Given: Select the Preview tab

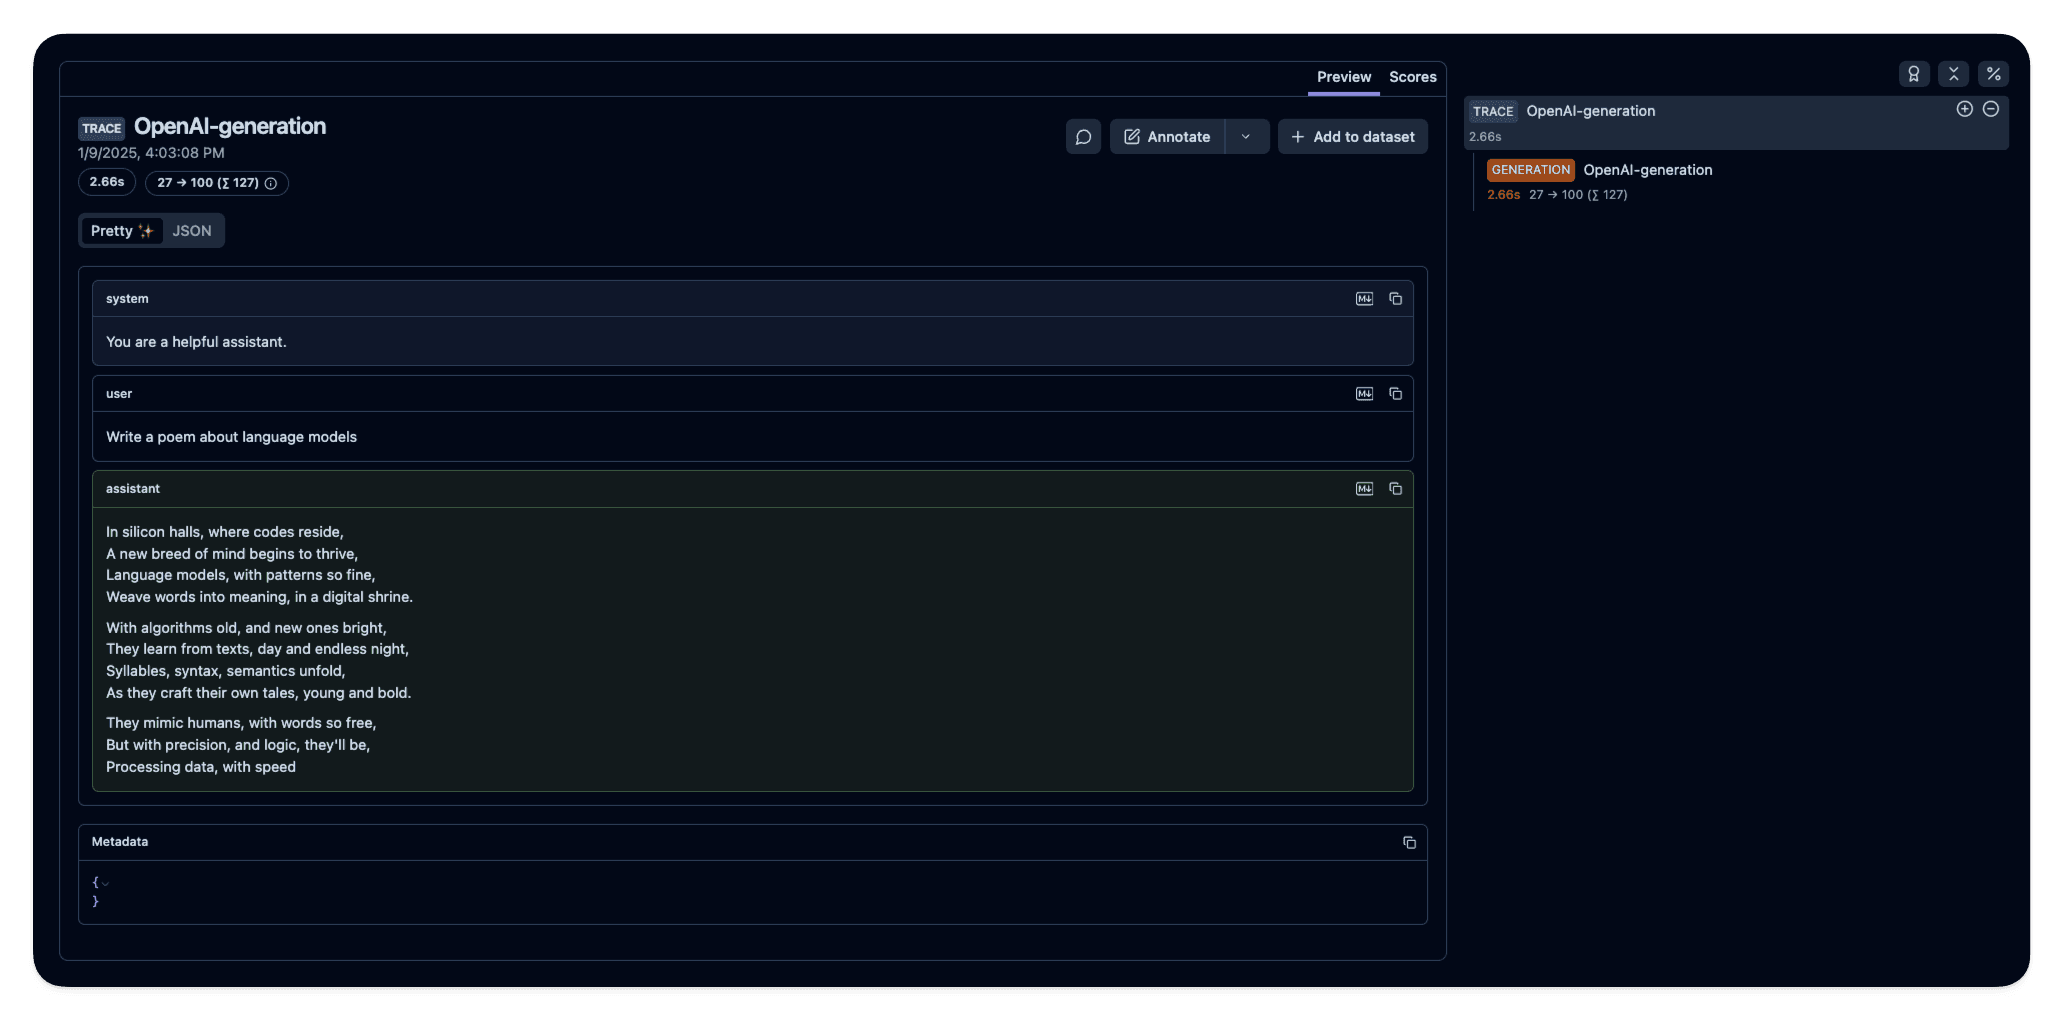Looking at the screenshot, I should 1343,77.
